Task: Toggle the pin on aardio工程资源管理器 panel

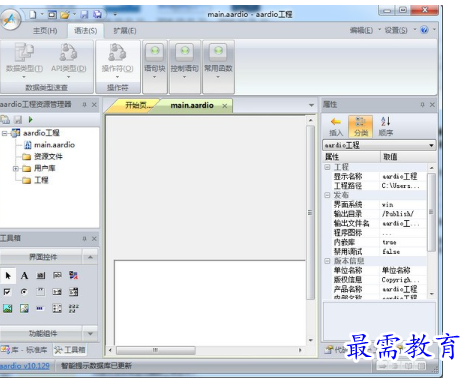Action: point(84,105)
